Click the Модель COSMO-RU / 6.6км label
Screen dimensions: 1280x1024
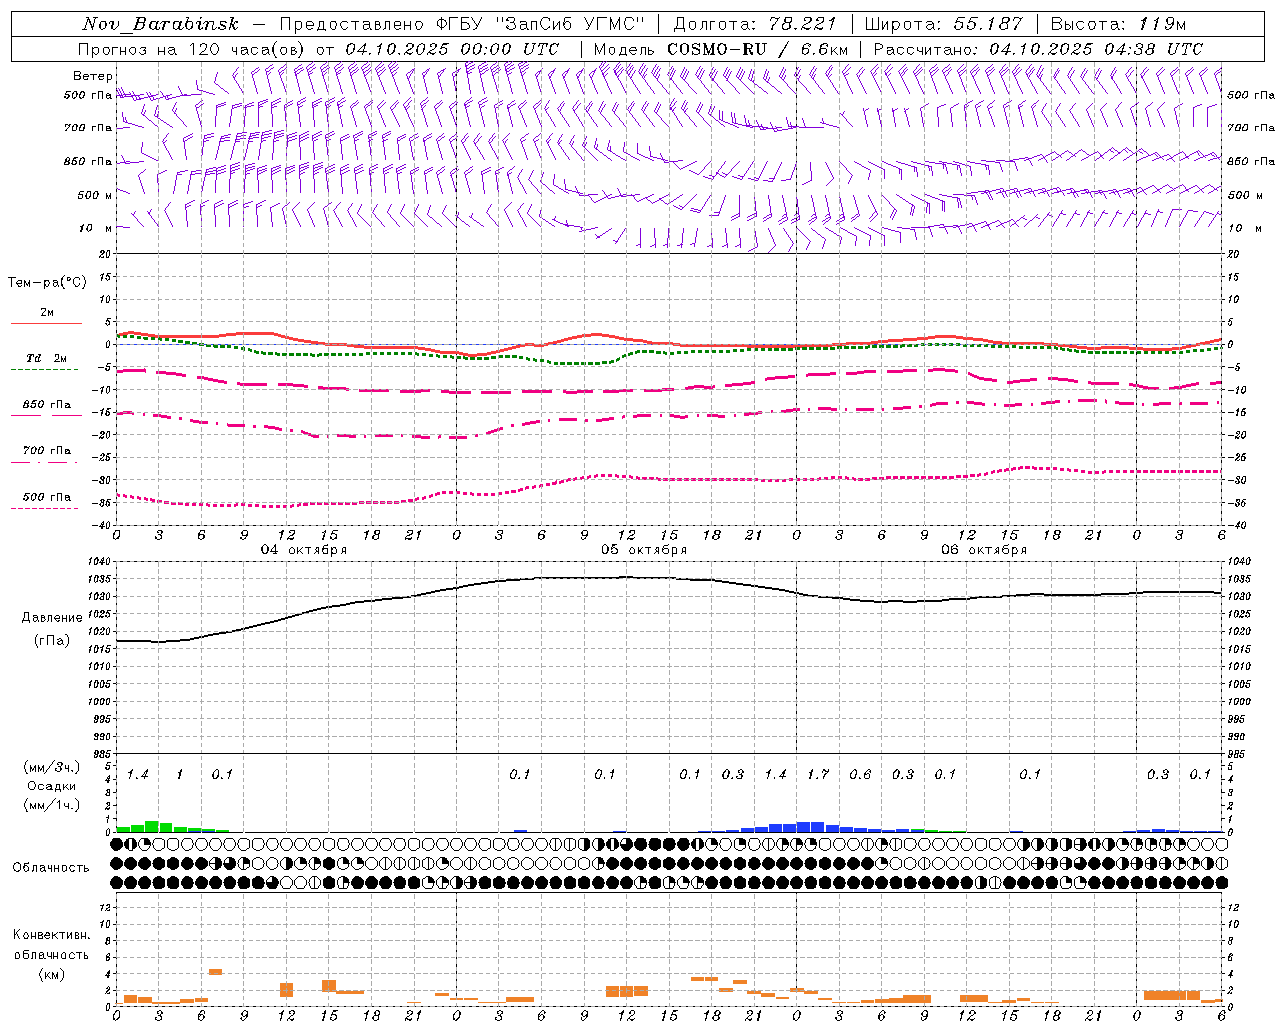720,49
